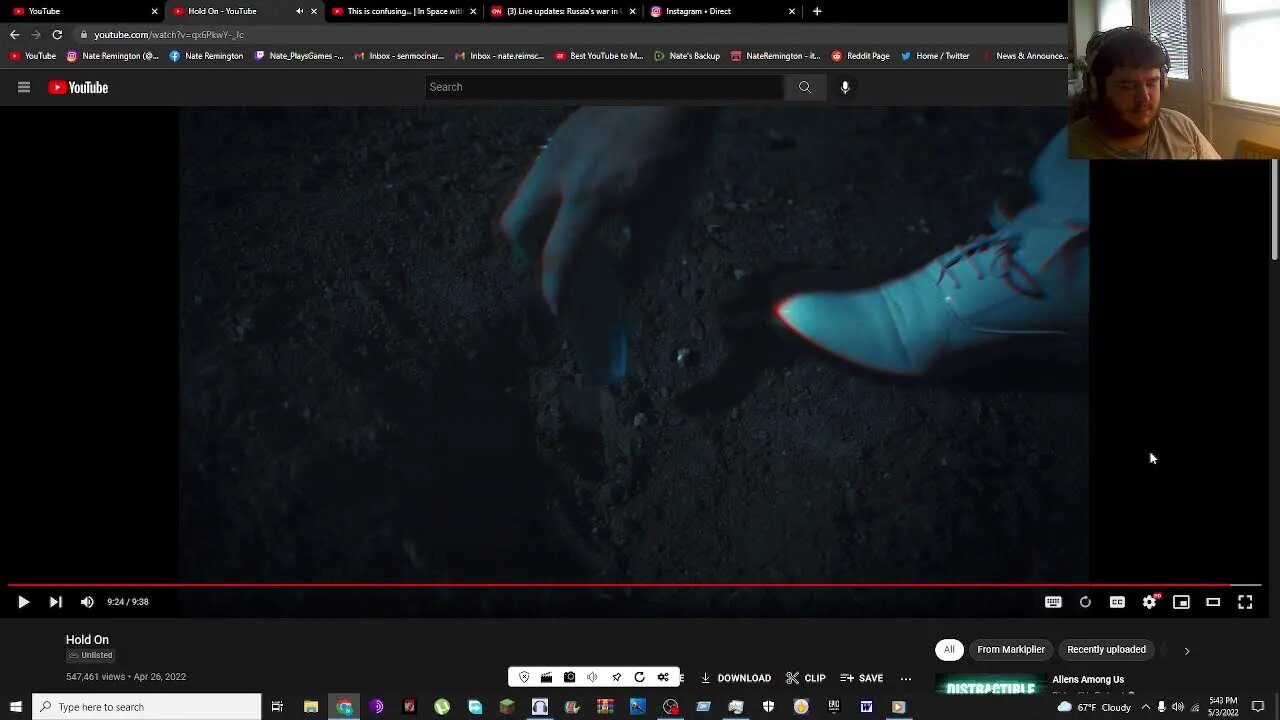Open the video player settings gear
This screenshot has width=1280, height=720.
[x=1149, y=602]
